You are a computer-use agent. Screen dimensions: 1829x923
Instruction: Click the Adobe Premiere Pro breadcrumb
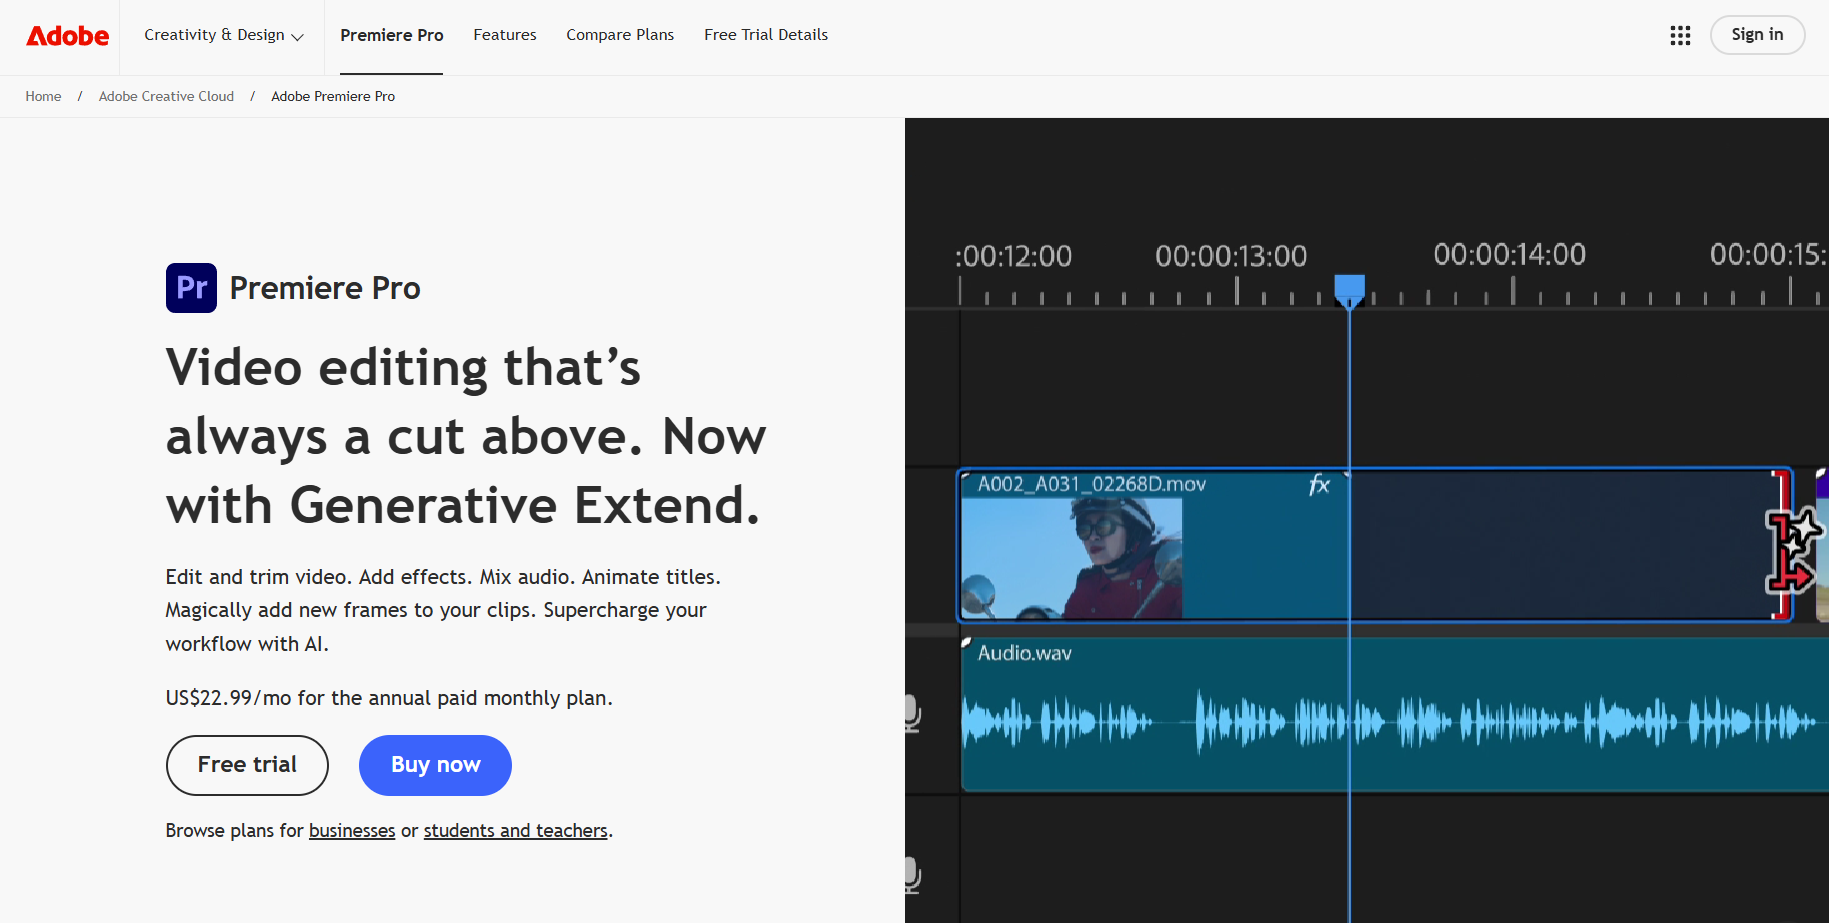[x=333, y=96]
